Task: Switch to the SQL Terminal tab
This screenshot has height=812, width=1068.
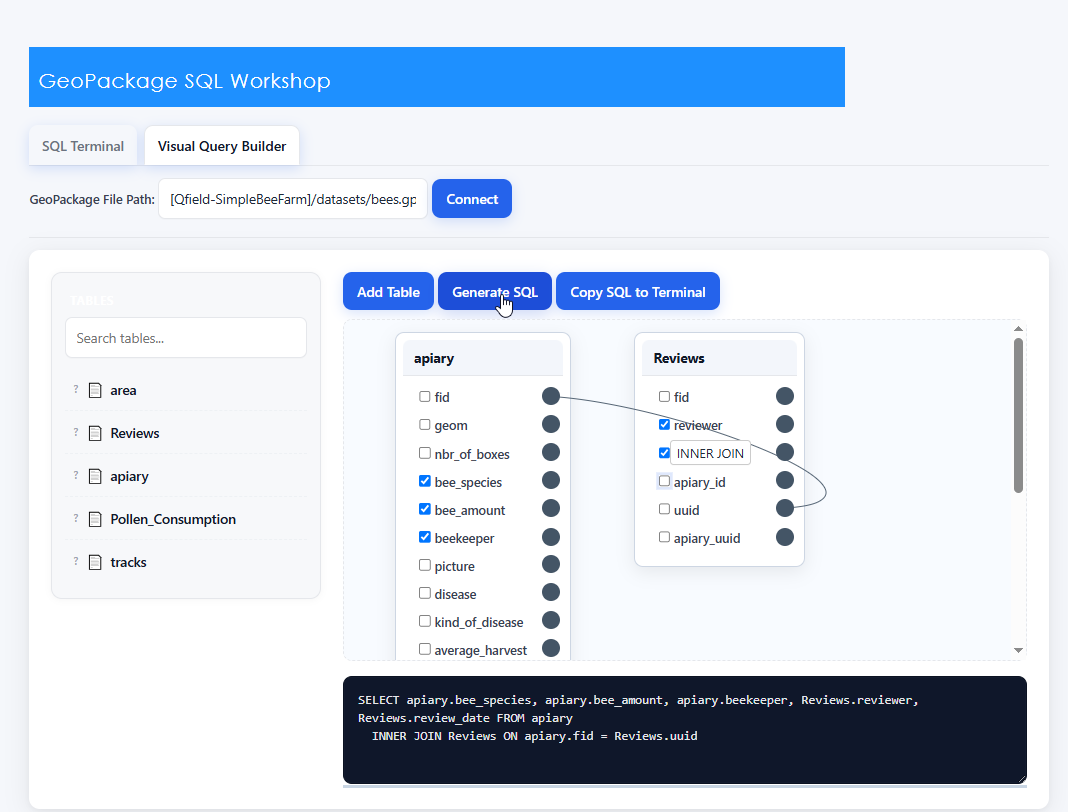Action: coord(83,146)
